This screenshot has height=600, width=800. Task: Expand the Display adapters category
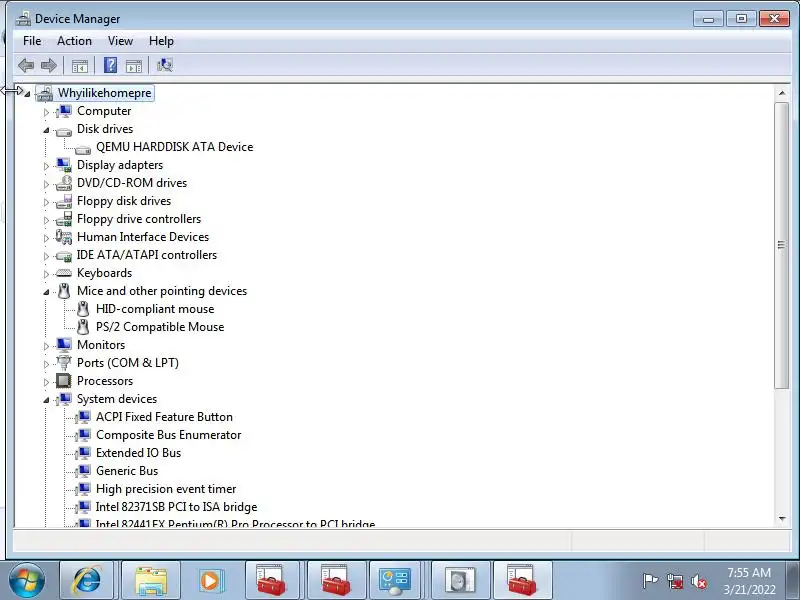pyautogui.click(x=46, y=166)
